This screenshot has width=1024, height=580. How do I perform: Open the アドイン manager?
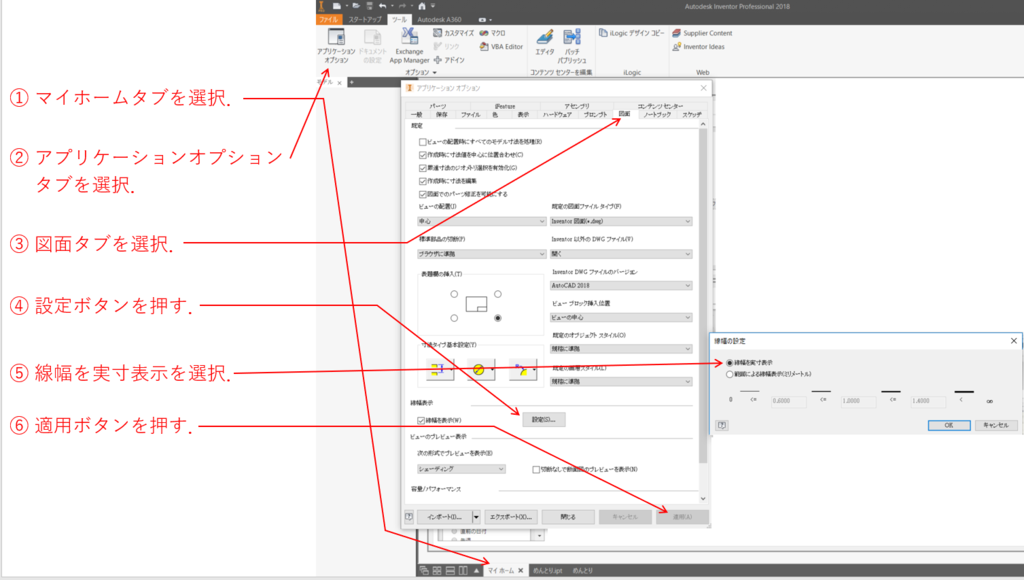pyautogui.click(x=449, y=60)
